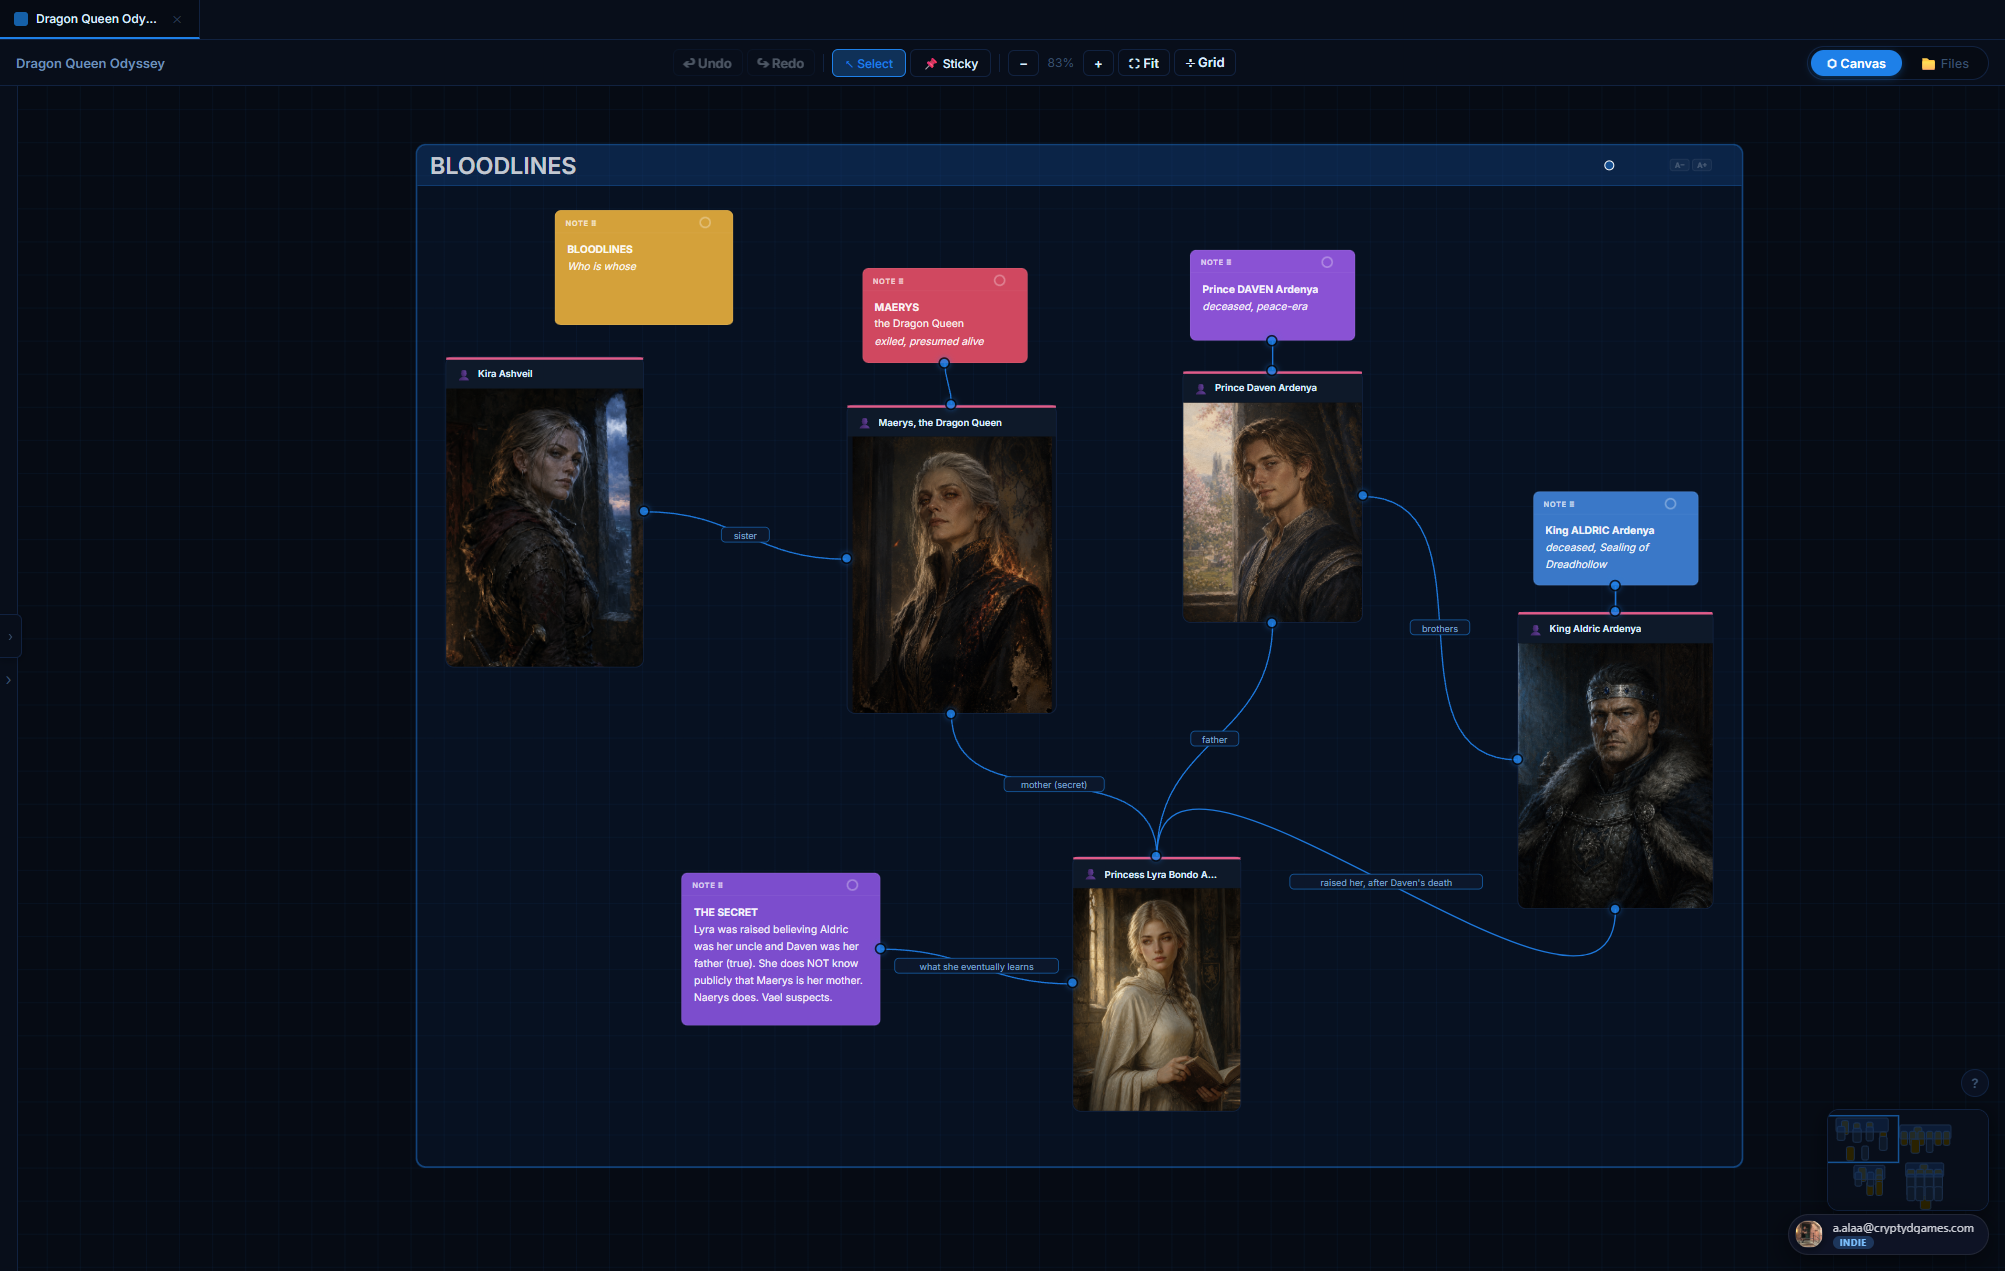Click the Princess Lyra Bondo card title
Screen dimensions: 2005x1271
(x=1160, y=875)
